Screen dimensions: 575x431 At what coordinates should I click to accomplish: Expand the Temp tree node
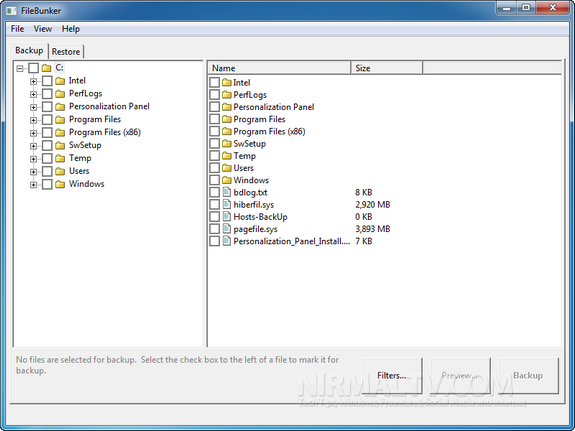coord(33,159)
